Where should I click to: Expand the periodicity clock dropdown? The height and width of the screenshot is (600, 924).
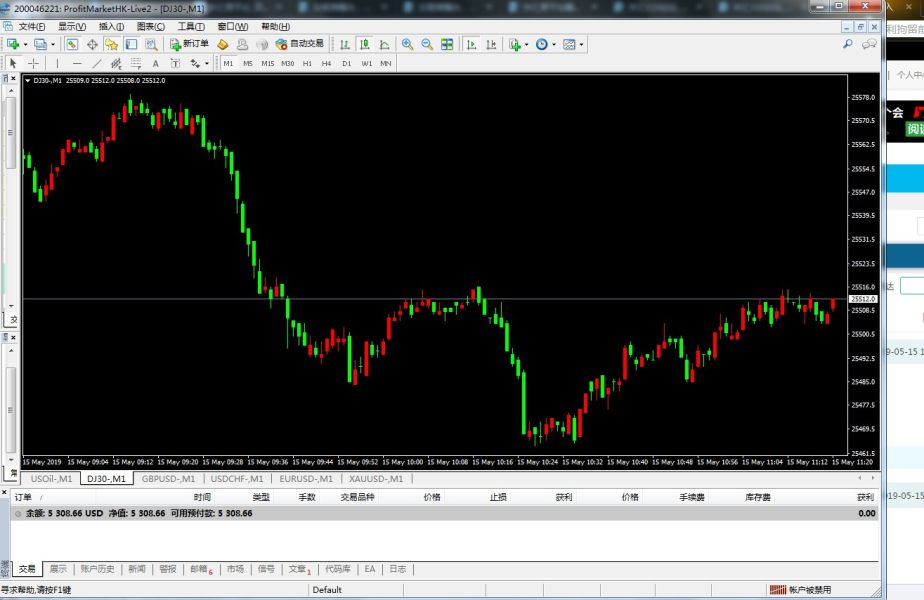pyautogui.click(x=554, y=44)
